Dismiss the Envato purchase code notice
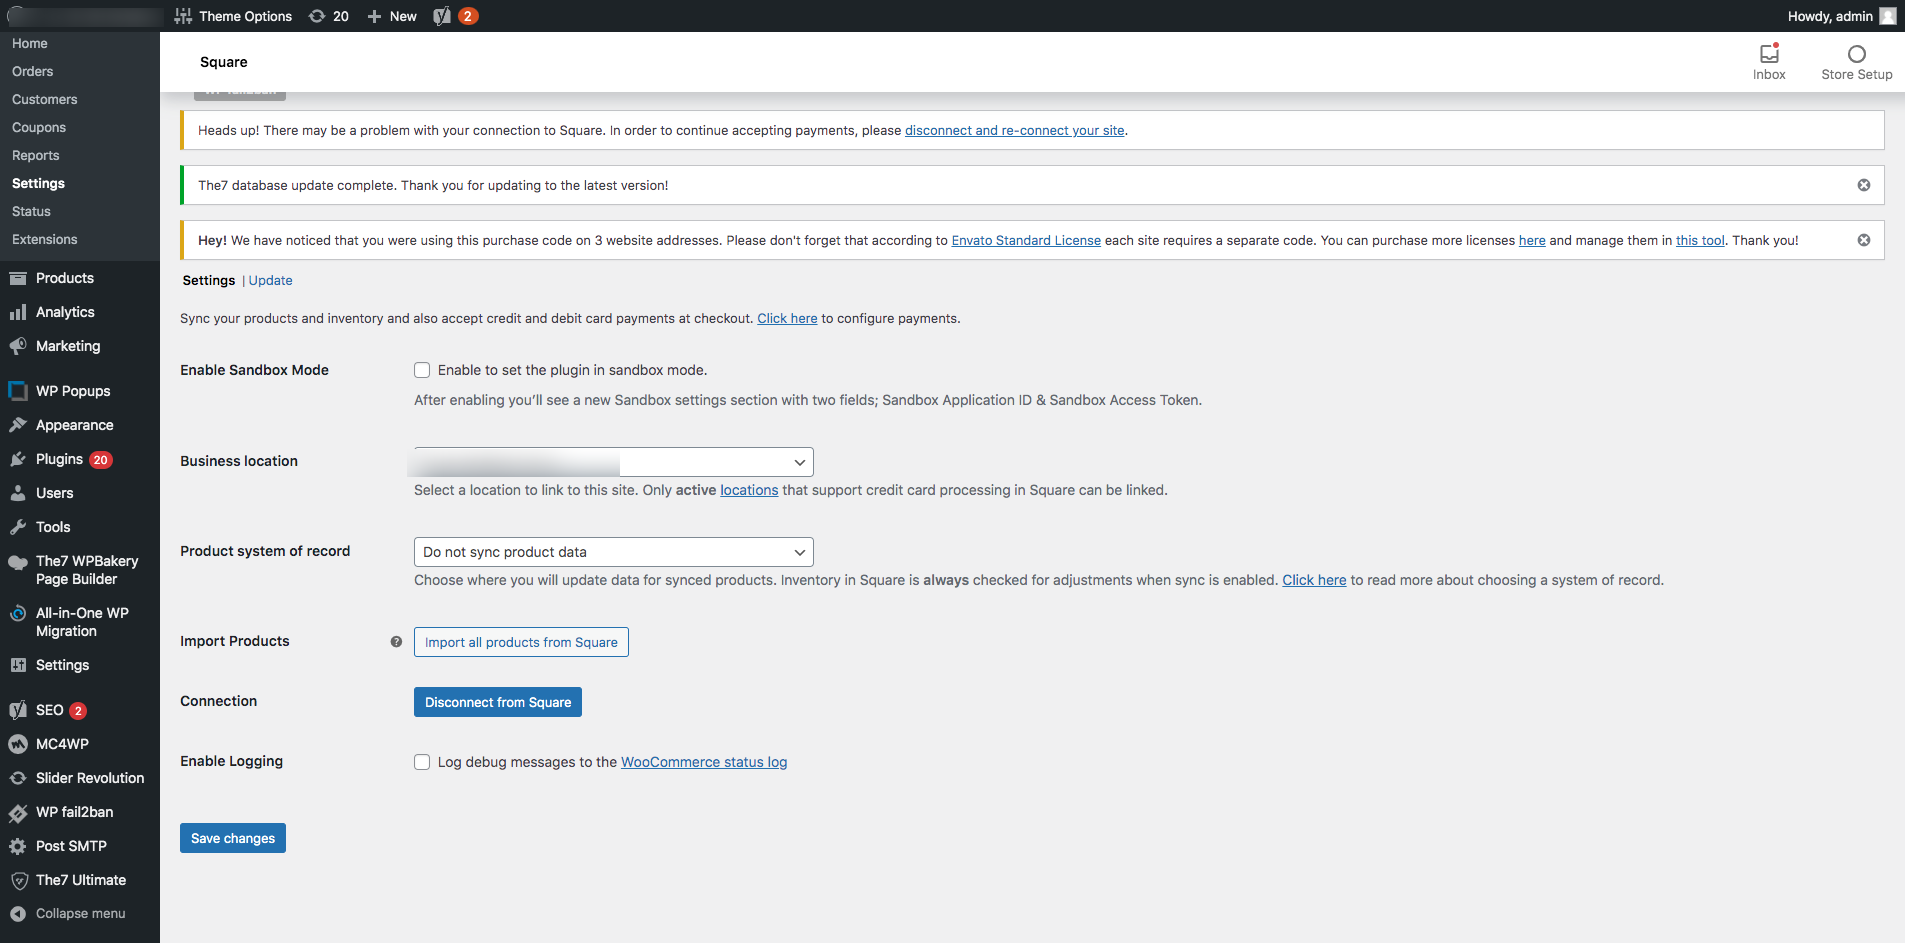Image resolution: width=1905 pixels, height=943 pixels. click(x=1864, y=240)
